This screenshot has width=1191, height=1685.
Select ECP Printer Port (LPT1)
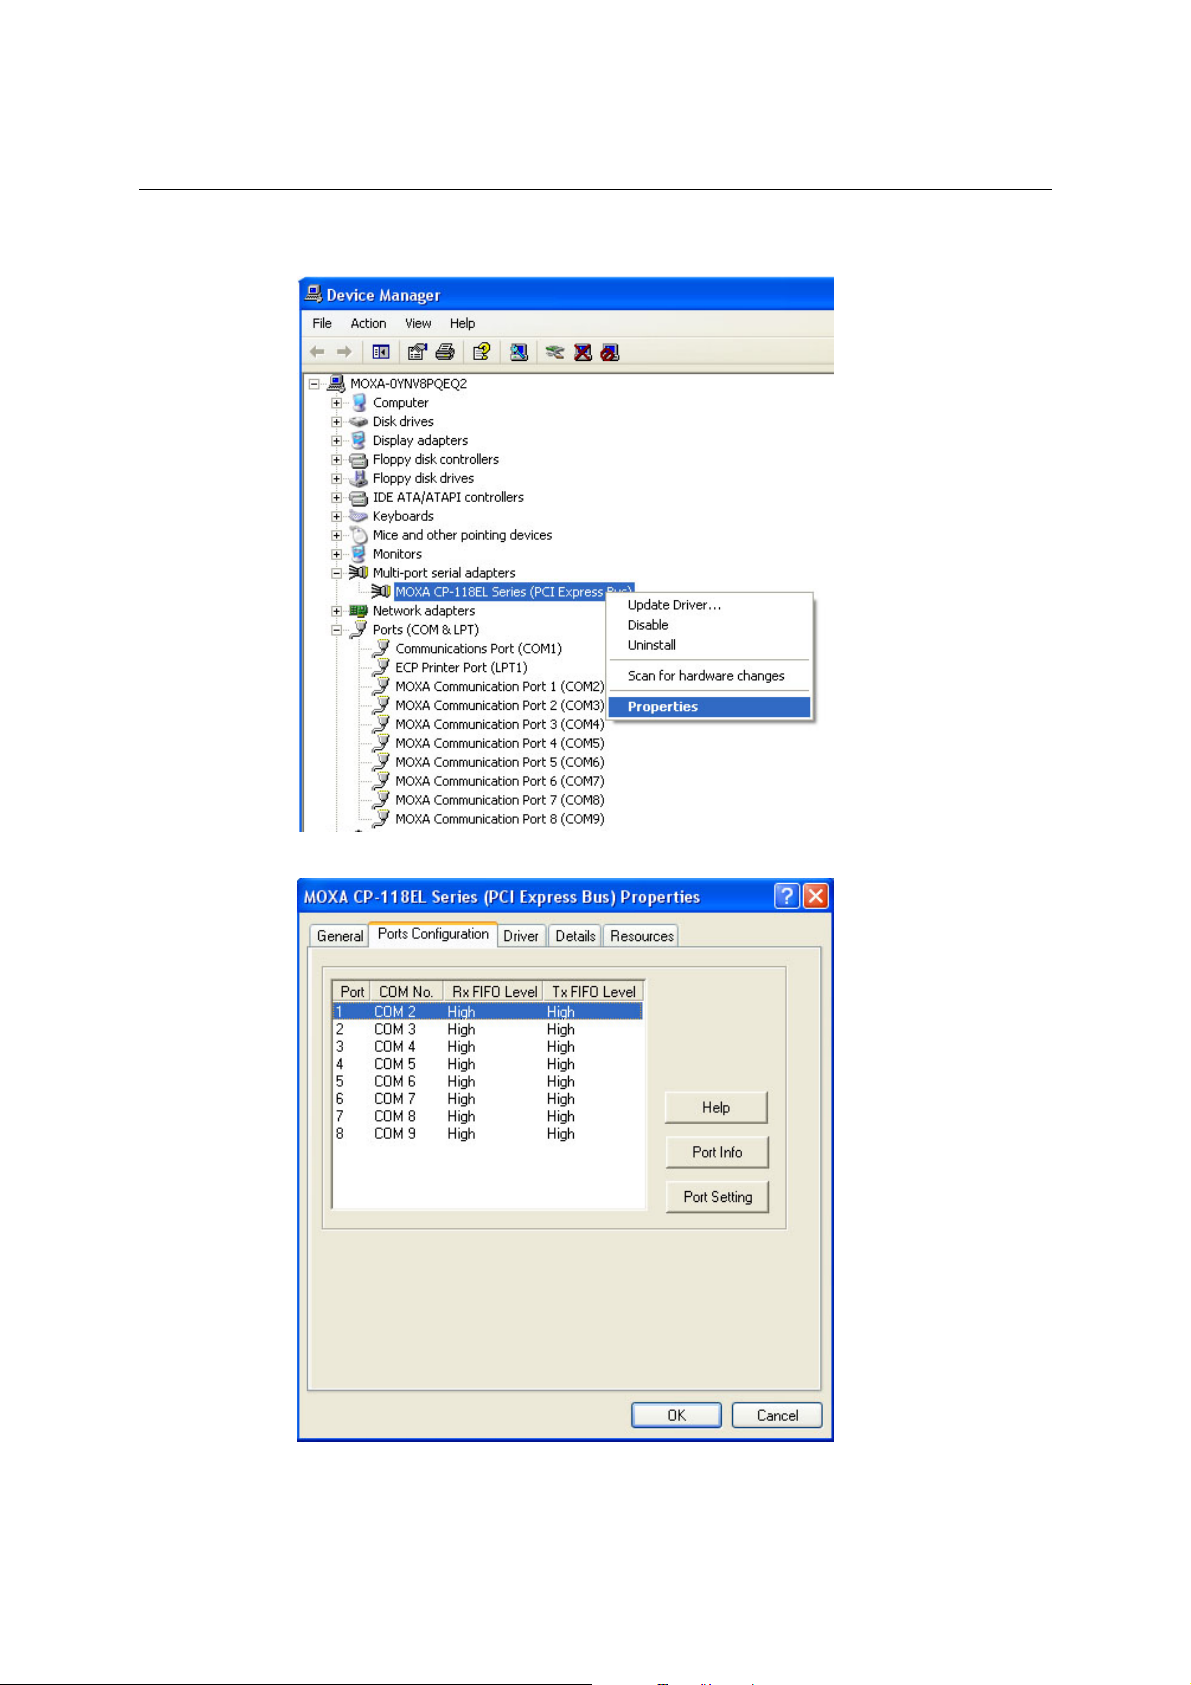[x=461, y=668]
